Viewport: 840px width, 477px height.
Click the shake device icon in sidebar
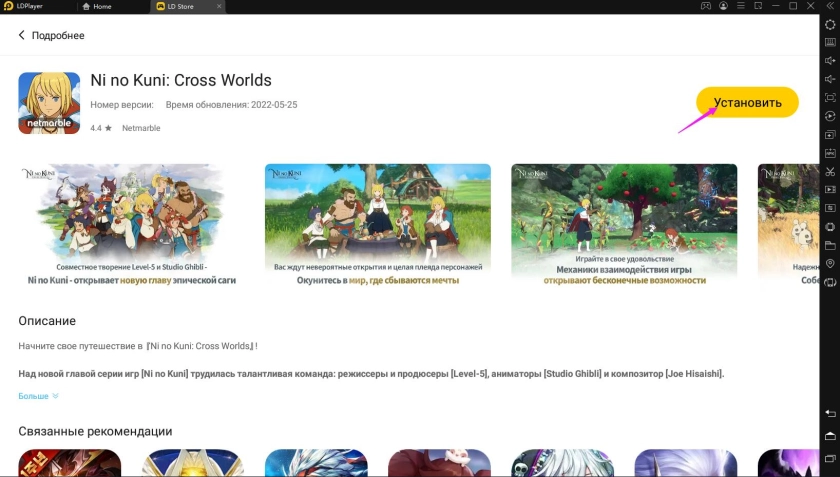coord(830,227)
